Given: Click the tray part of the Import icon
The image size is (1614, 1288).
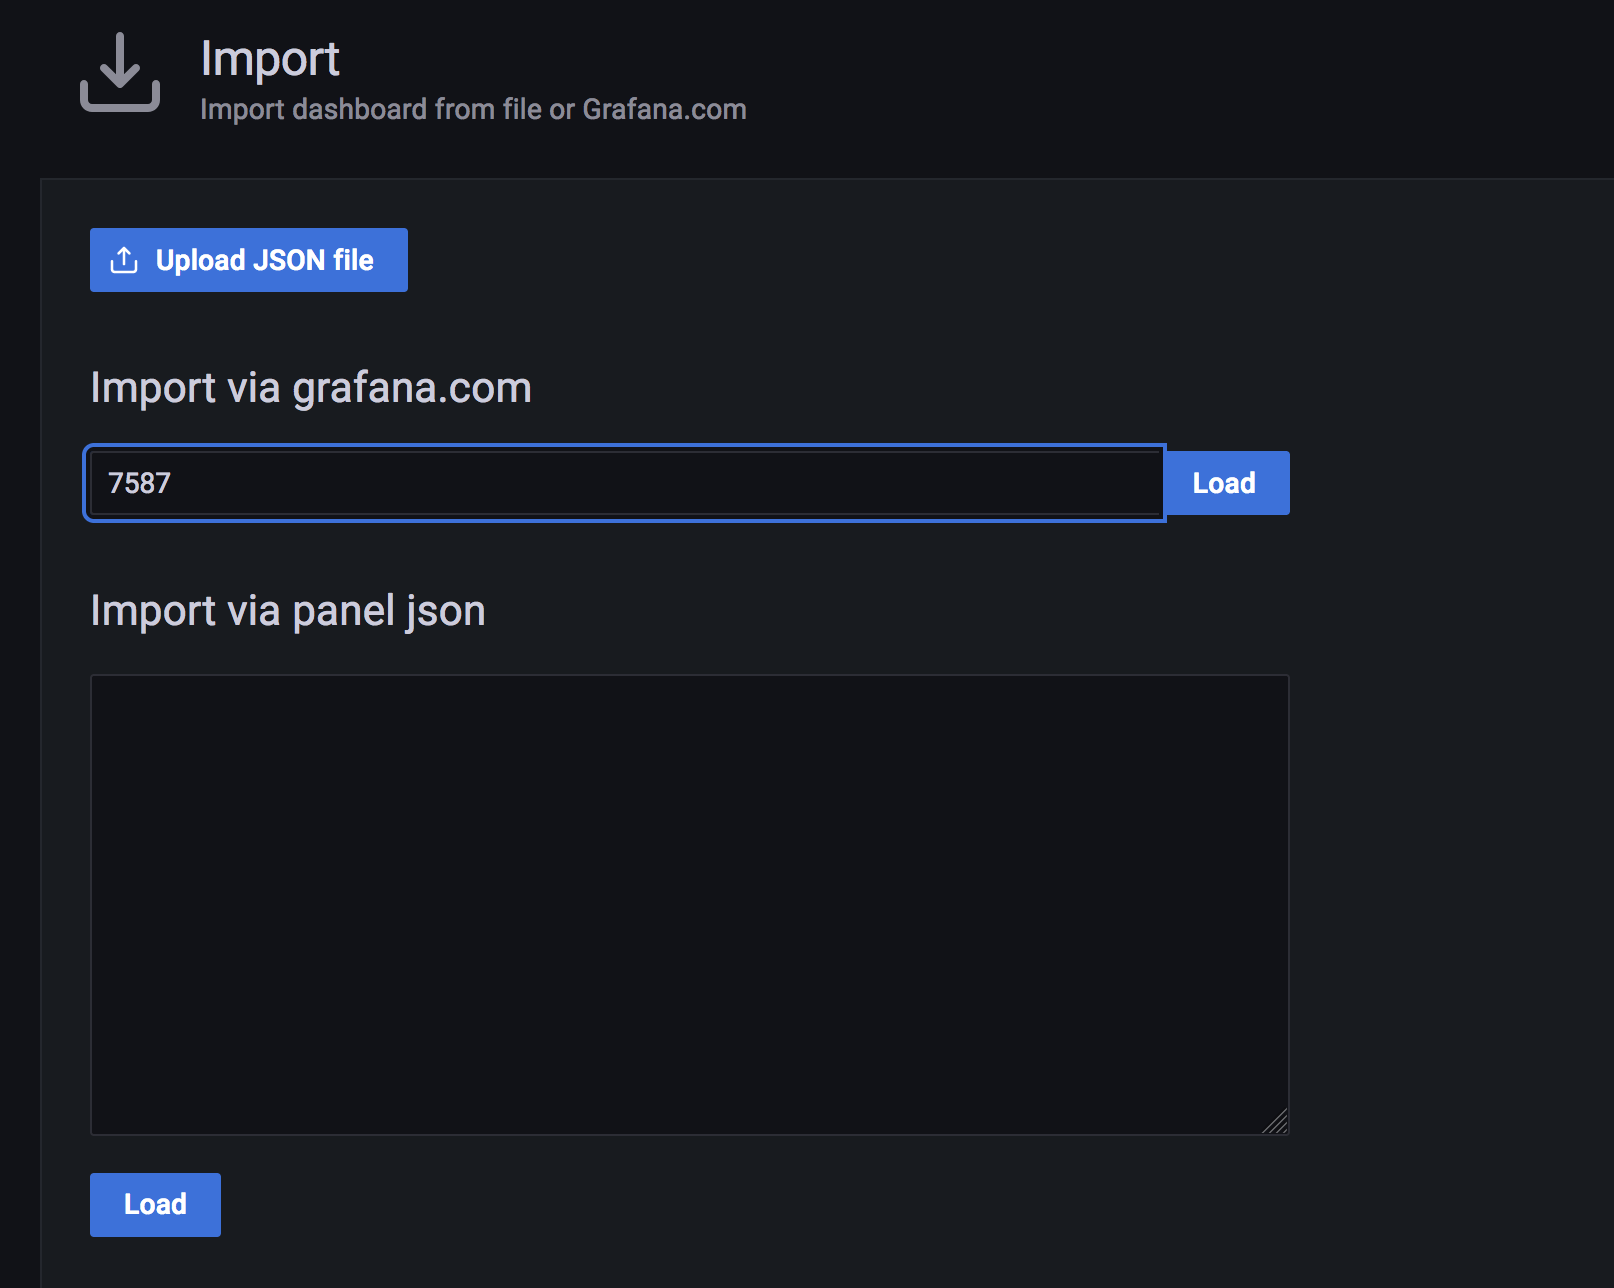Looking at the screenshot, I should tap(120, 99).
